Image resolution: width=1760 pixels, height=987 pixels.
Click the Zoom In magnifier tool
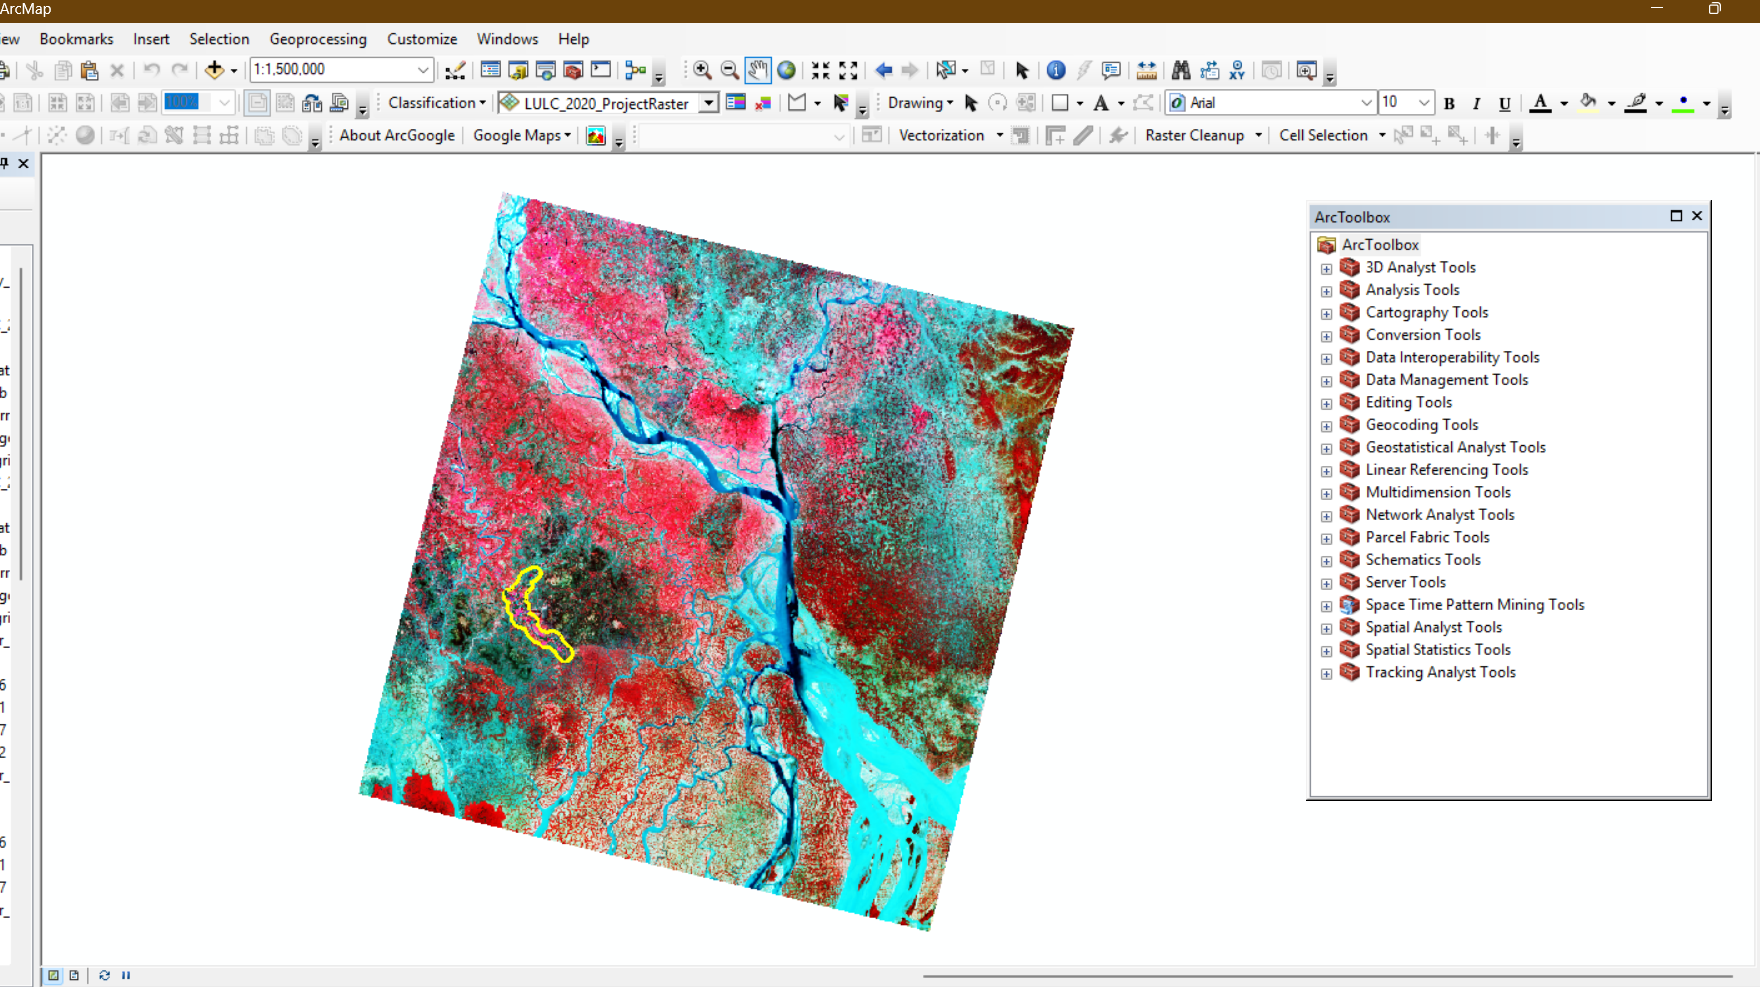tap(702, 70)
